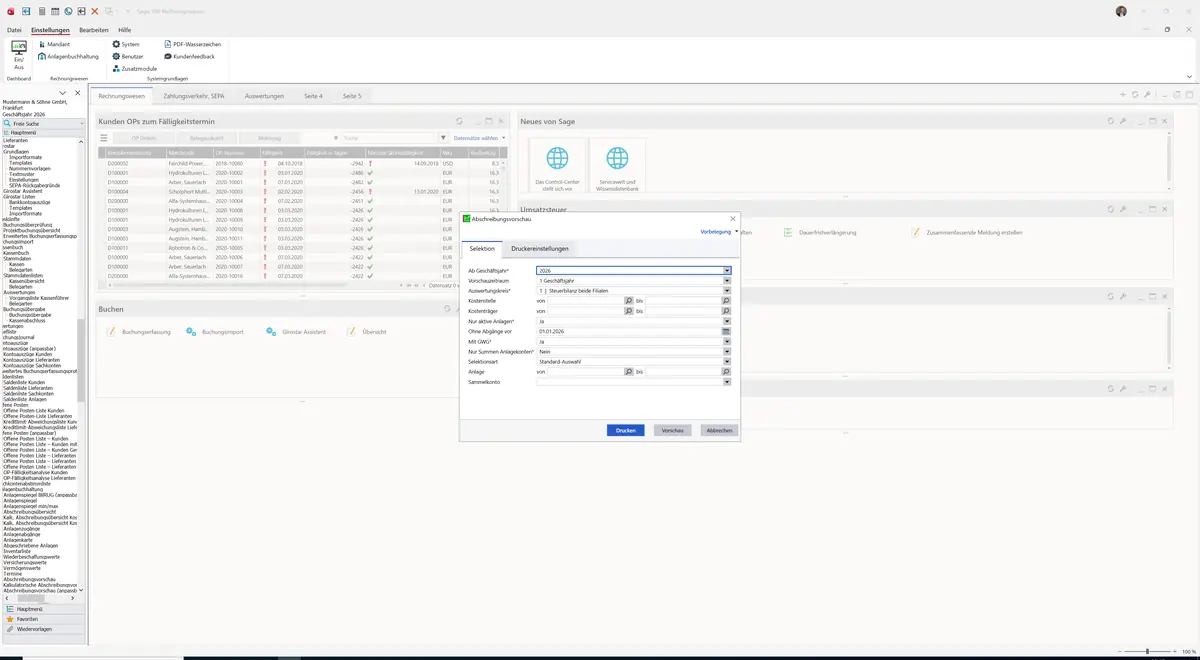Open the Bearbeiten menu
This screenshot has height=660, width=1200.
tap(93, 30)
